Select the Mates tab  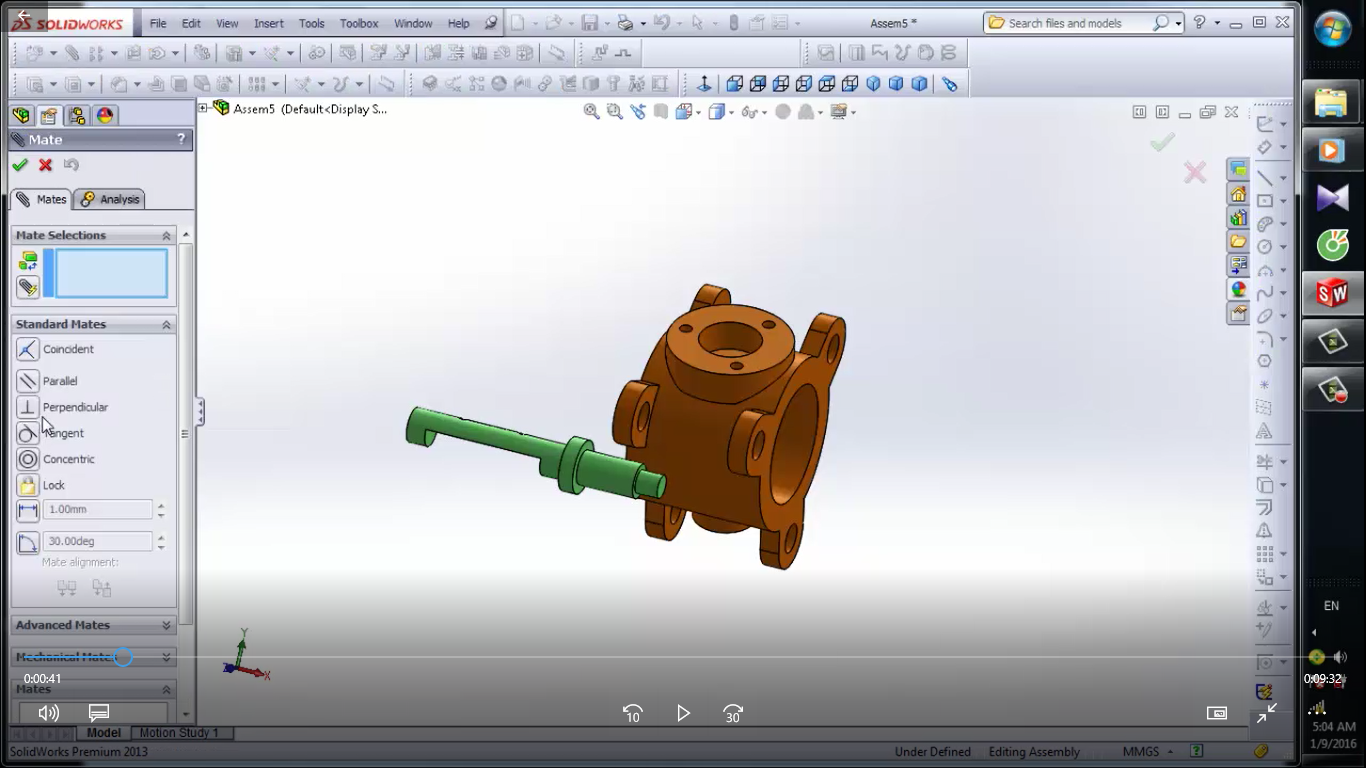41,199
